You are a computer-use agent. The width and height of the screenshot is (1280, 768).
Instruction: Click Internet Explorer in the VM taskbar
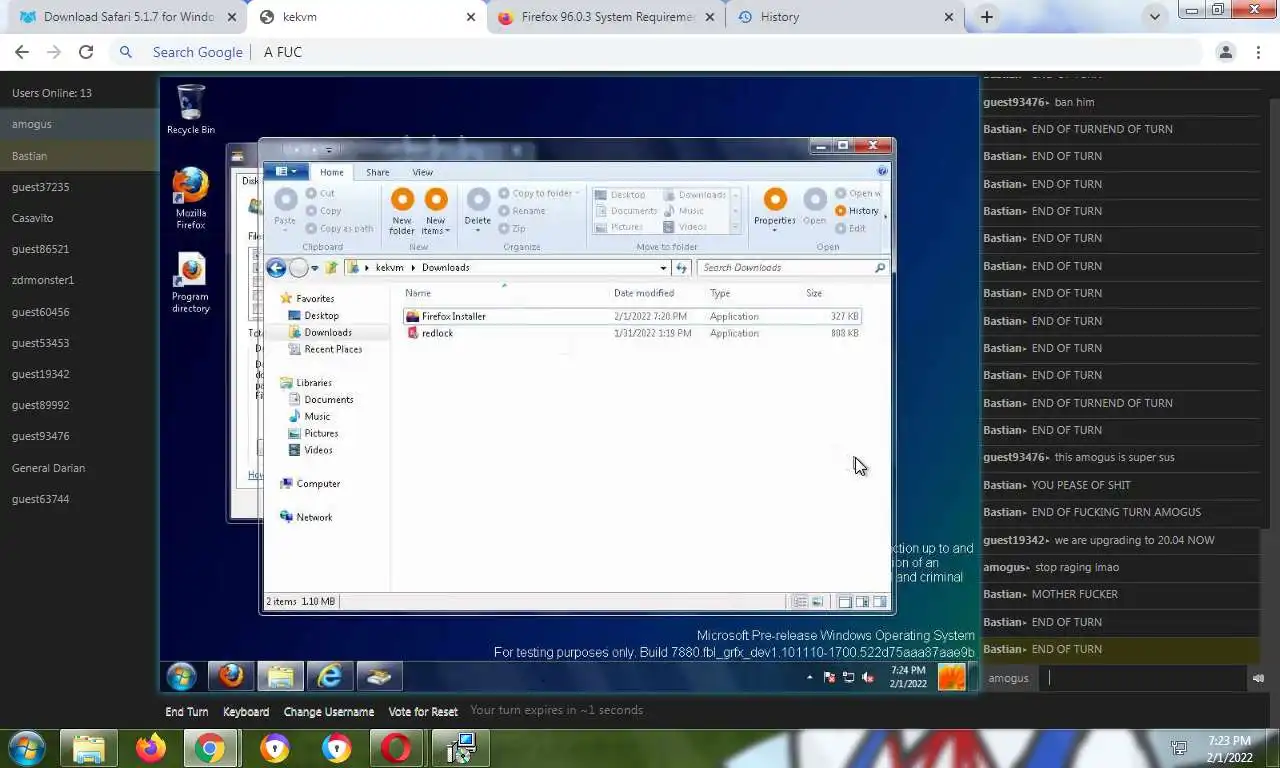329,676
